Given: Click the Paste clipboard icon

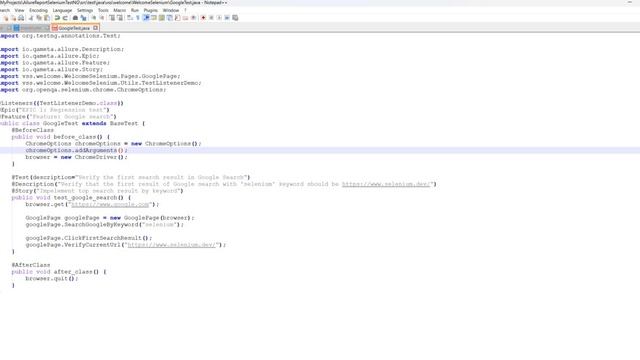Looking at the screenshot, I should 47,18.
